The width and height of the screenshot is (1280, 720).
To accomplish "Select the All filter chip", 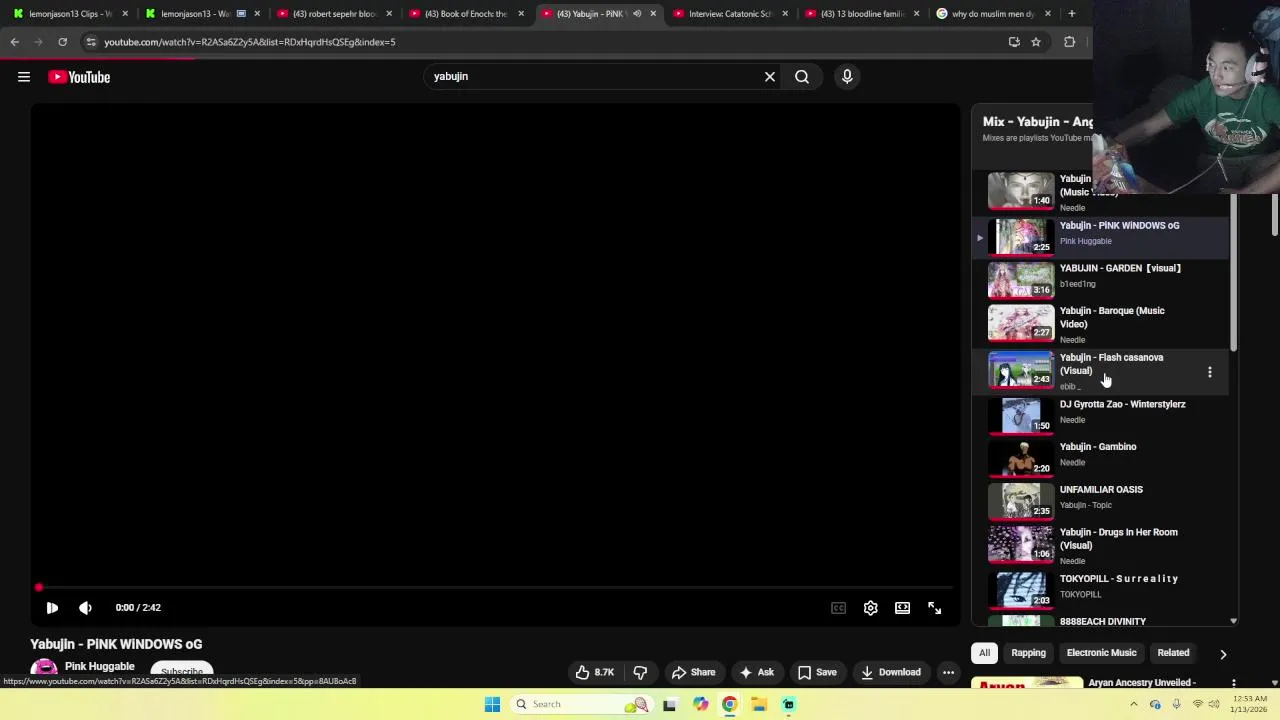I will [984, 653].
